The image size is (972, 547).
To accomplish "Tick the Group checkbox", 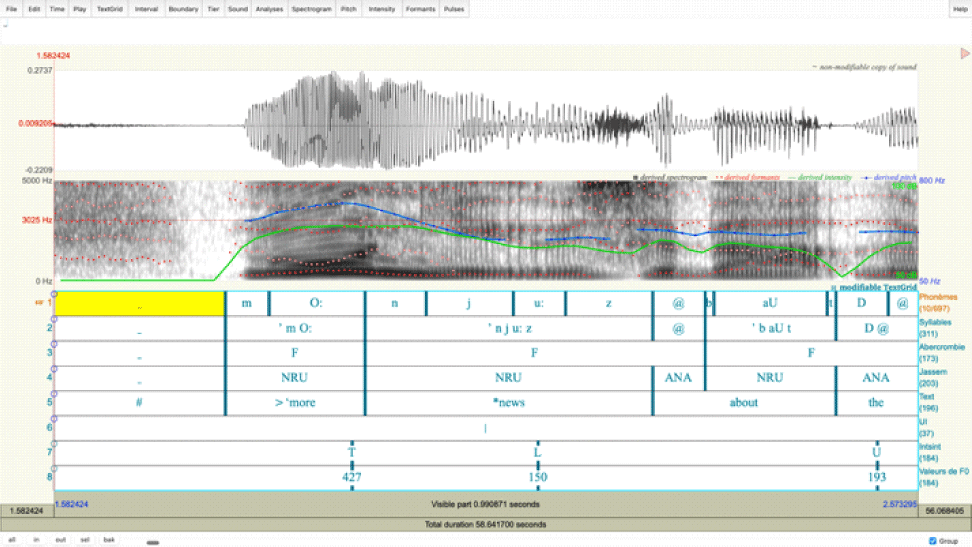I will tap(933, 540).
